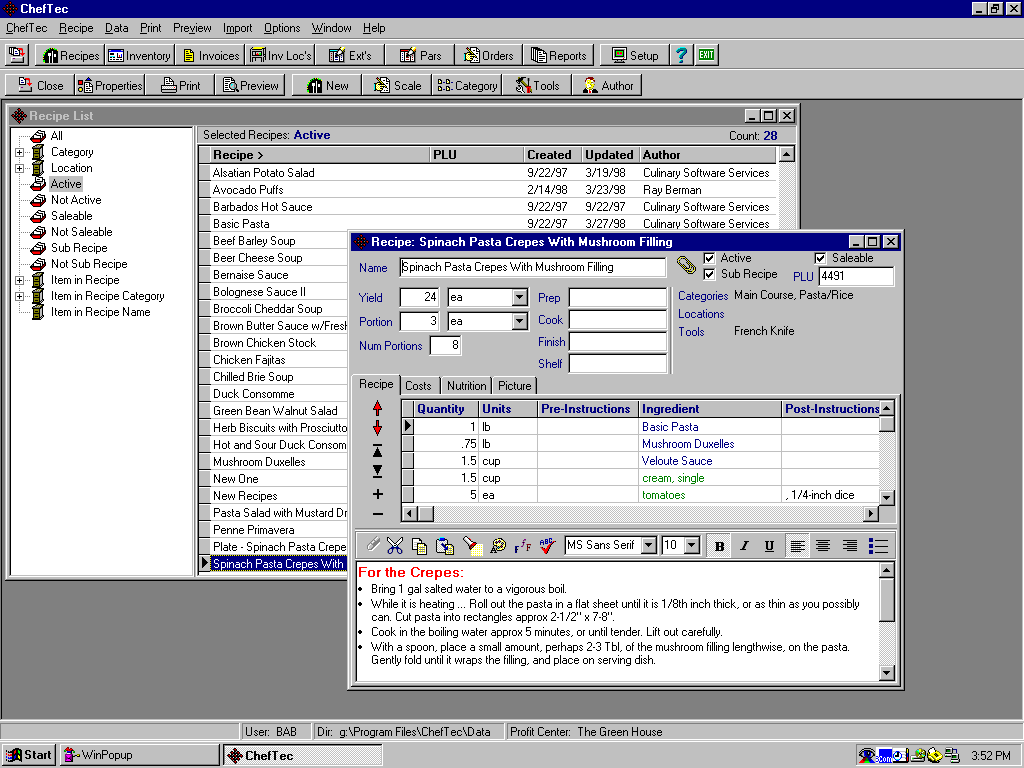Remove an ingredient row with the minus icon
Viewport: 1024px width, 768px height.
377,515
